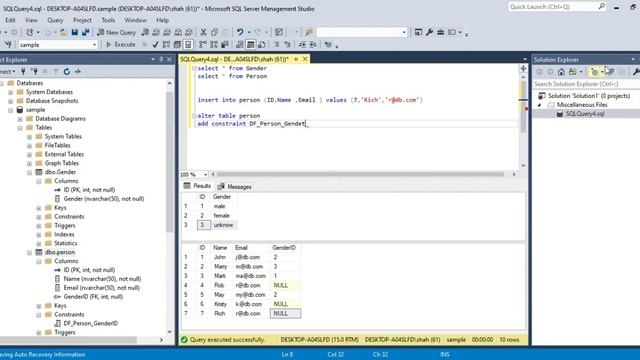This screenshot has height=360, width=640.
Task: Expand the Database Diagrams node
Action: tap(20, 119)
